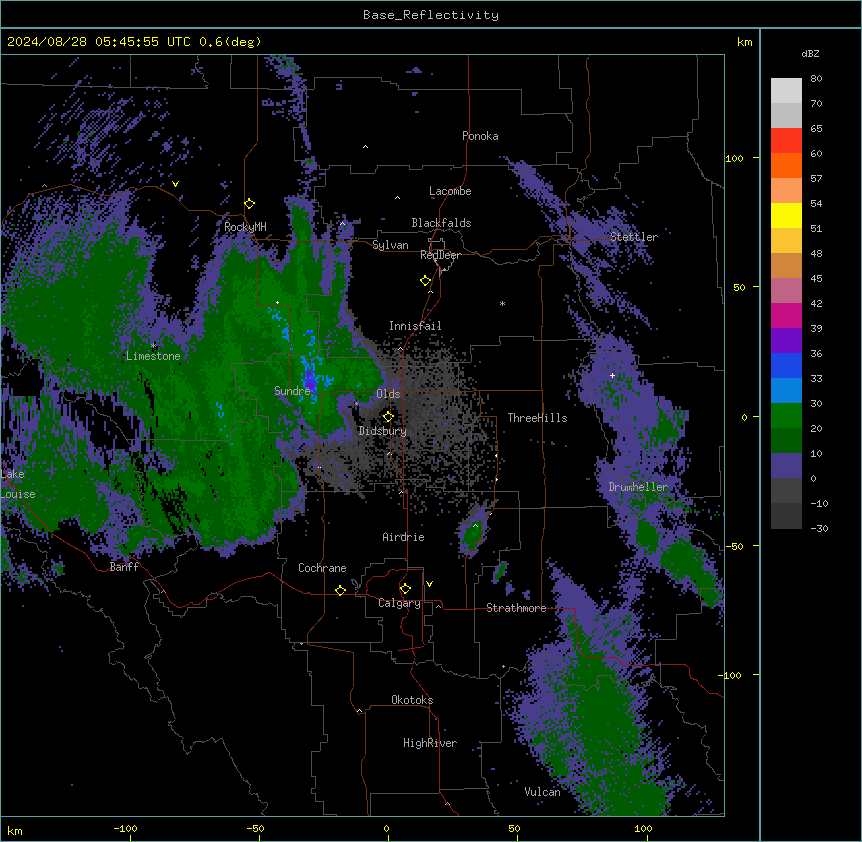This screenshot has height=842, width=862.
Task: Click the -100 tick label on bottom axis
Action: pyautogui.click(x=125, y=828)
